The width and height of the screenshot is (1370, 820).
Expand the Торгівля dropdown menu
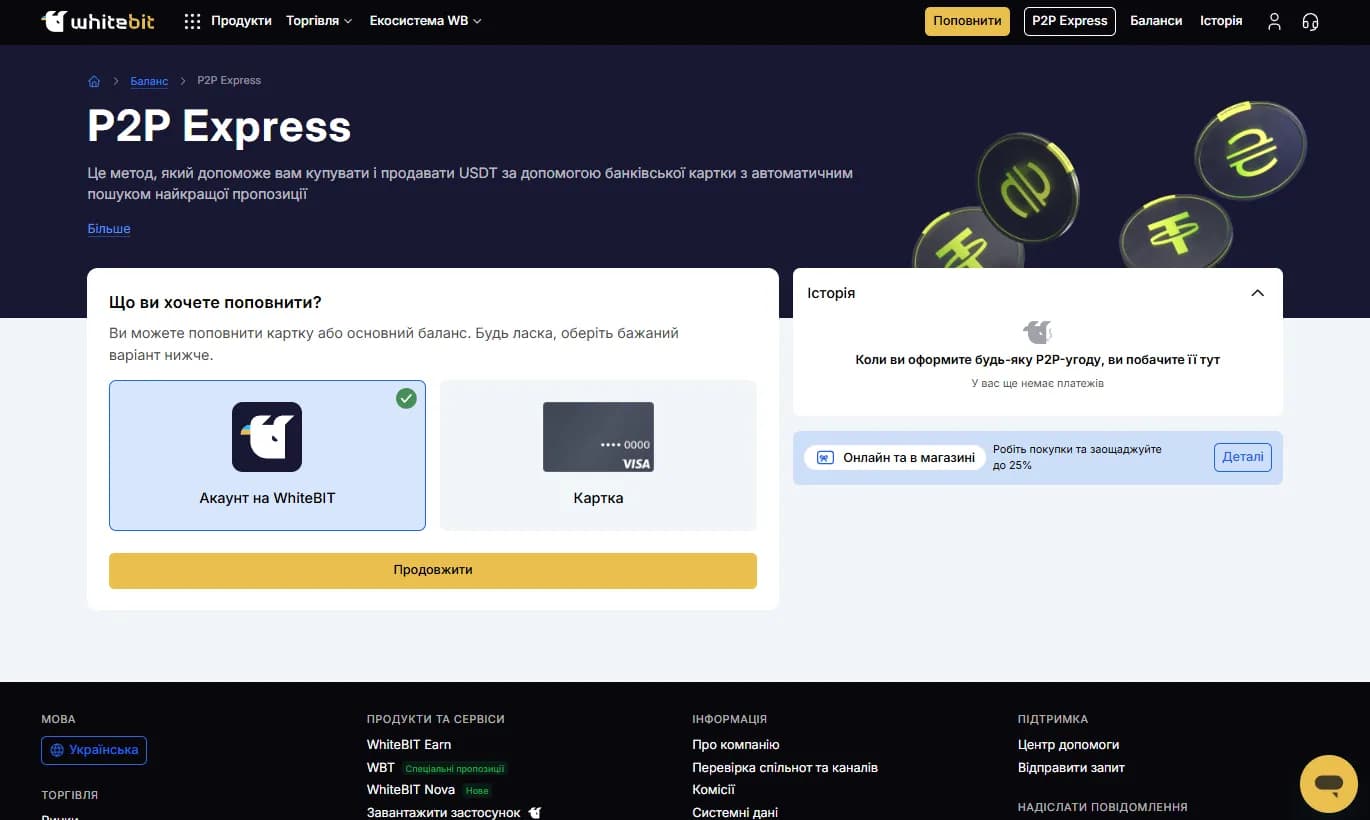point(319,21)
